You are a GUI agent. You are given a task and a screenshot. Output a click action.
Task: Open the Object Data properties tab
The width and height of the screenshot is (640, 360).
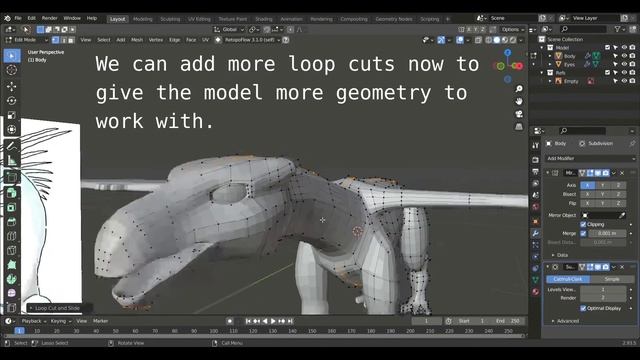[536, 280]
